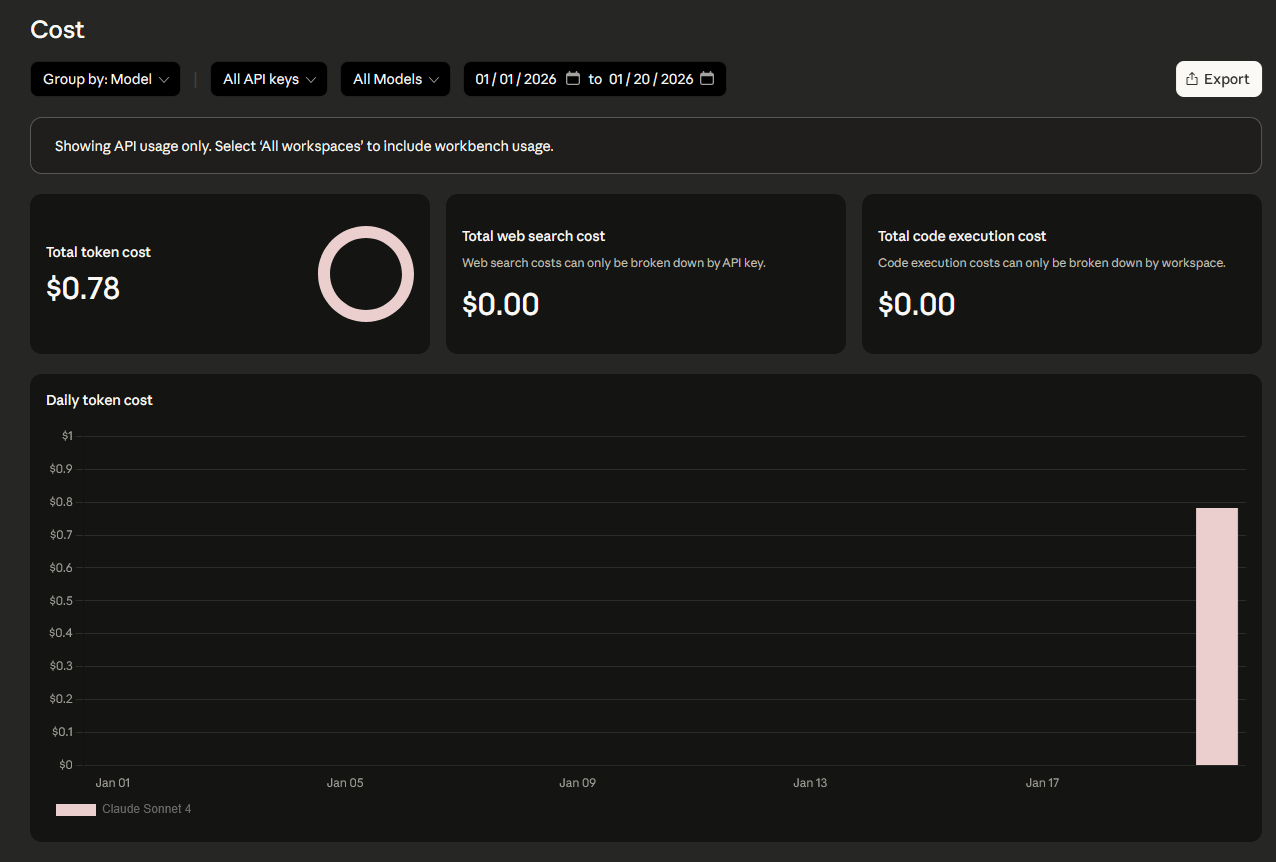Click the Total token cost $0.78 amount
The height and width of the screenshot is (862, 1276).
(83, 289)
